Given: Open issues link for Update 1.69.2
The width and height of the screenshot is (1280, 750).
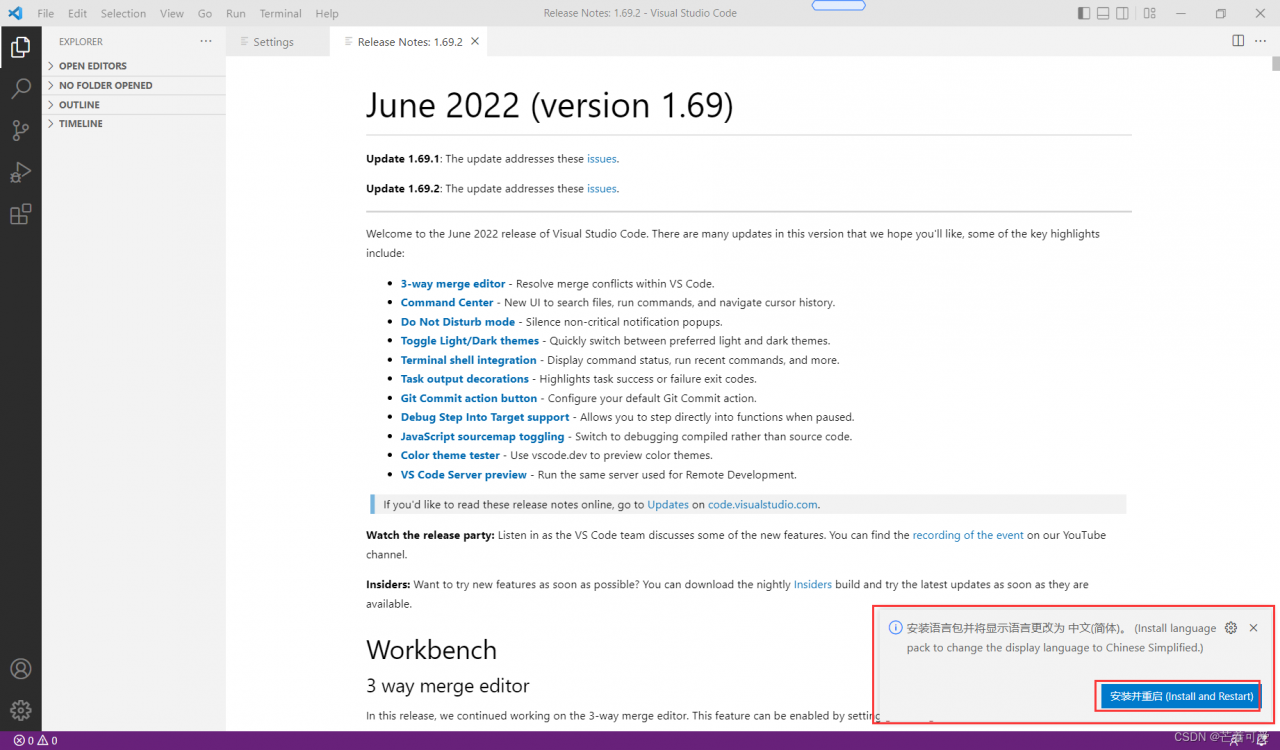Looking at the screenshot, I should pos(602,189).
